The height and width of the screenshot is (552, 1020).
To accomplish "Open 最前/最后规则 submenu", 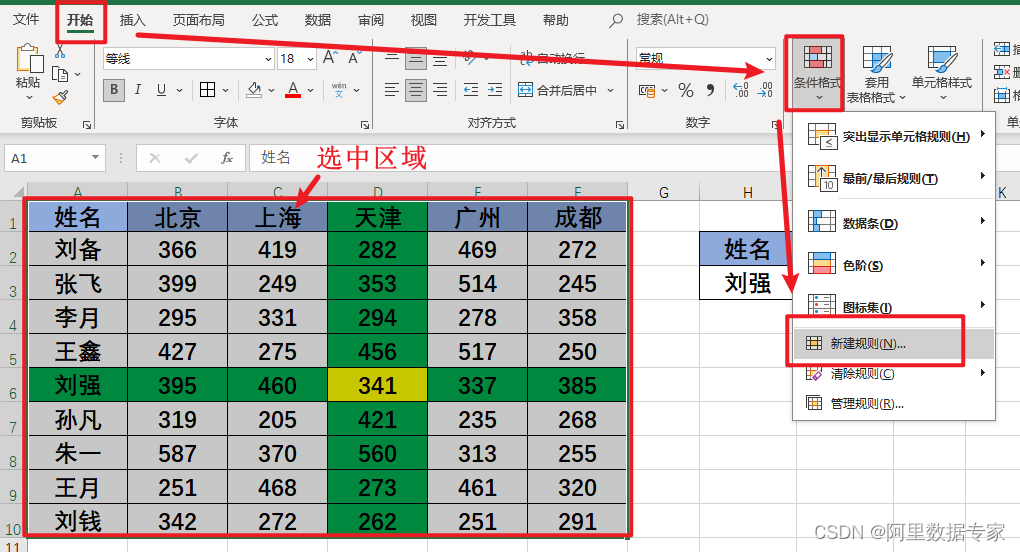I will tap(894, 178).
